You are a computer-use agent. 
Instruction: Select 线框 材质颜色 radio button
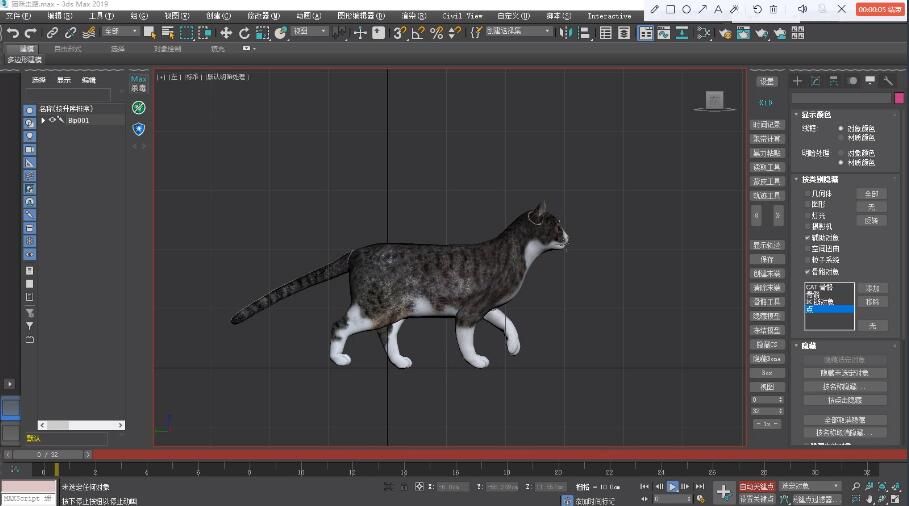click(841, 138)
